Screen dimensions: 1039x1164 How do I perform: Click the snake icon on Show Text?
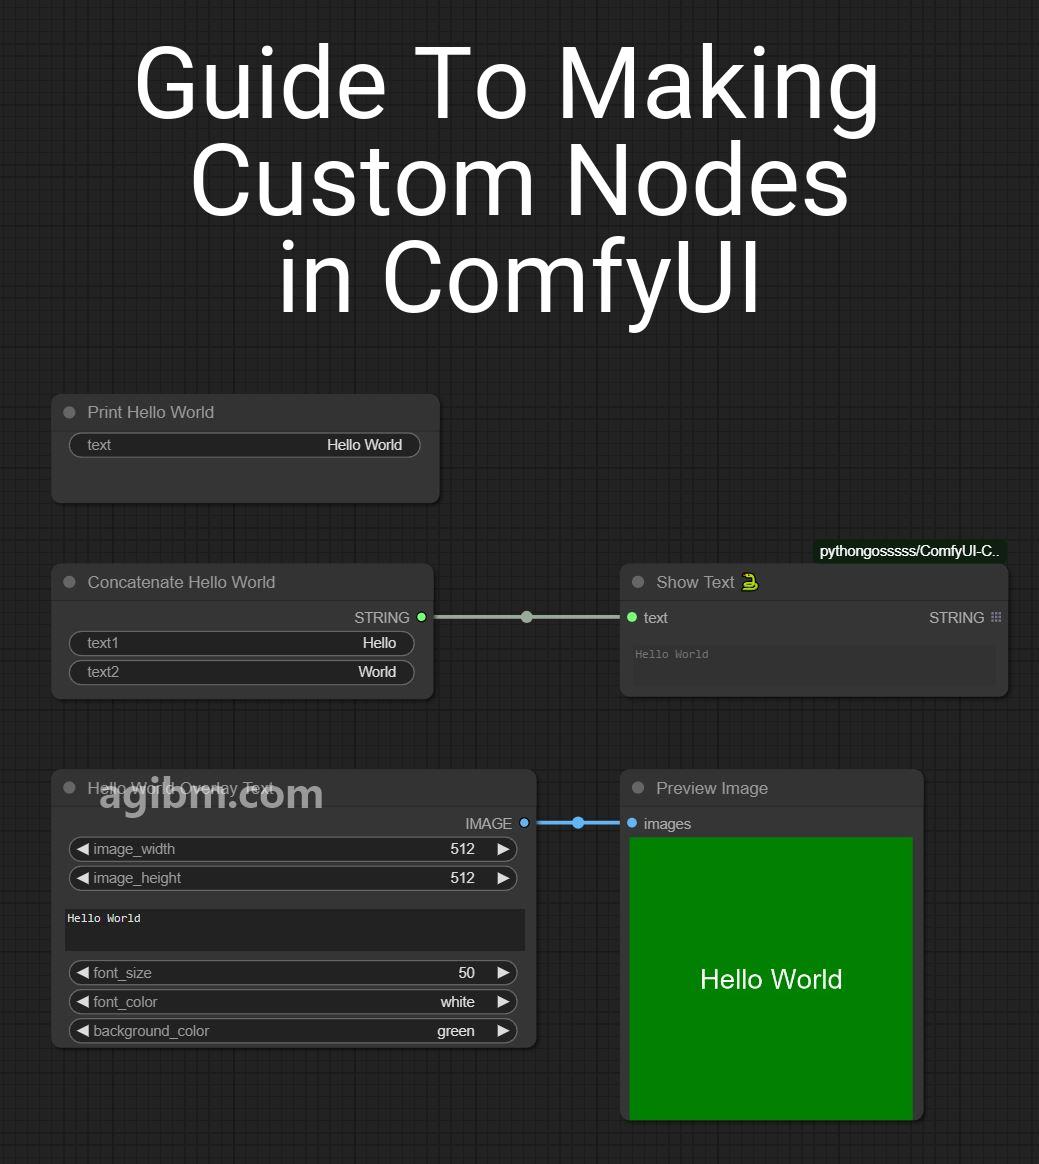[750, 582]
